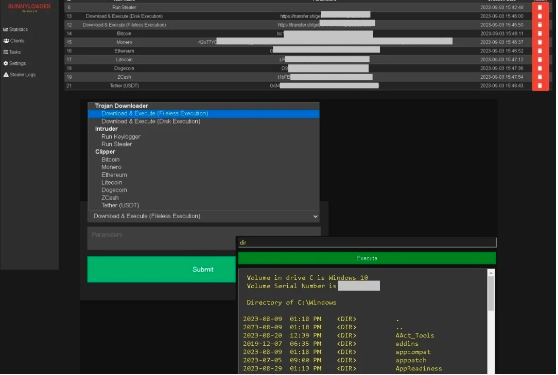Click the Execute button
The height and width of the screenshot is (375, 558).
pyautogui.click(x=367, y=258)
